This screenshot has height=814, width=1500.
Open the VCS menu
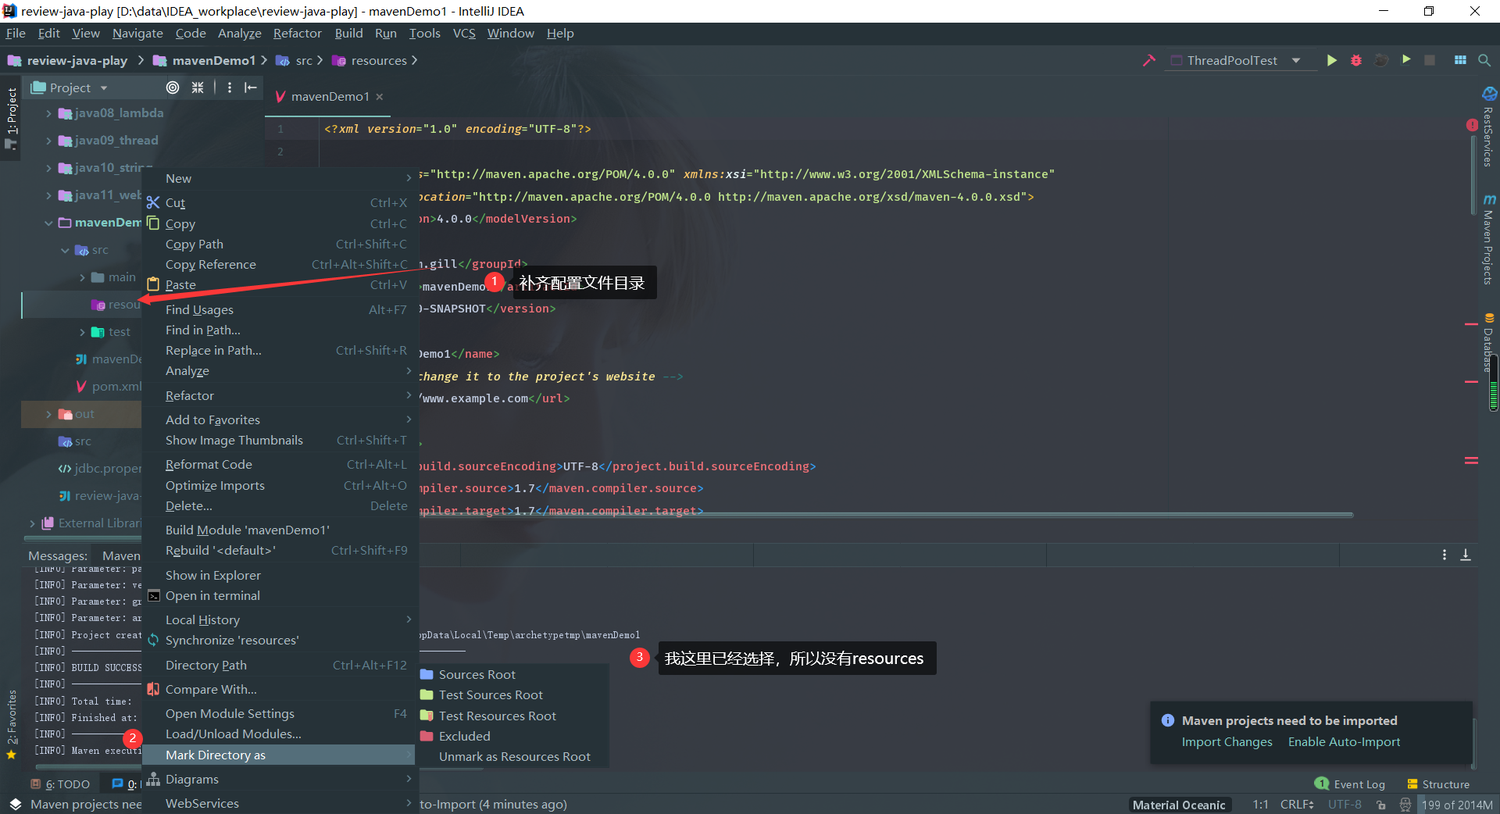pos(464,33)
